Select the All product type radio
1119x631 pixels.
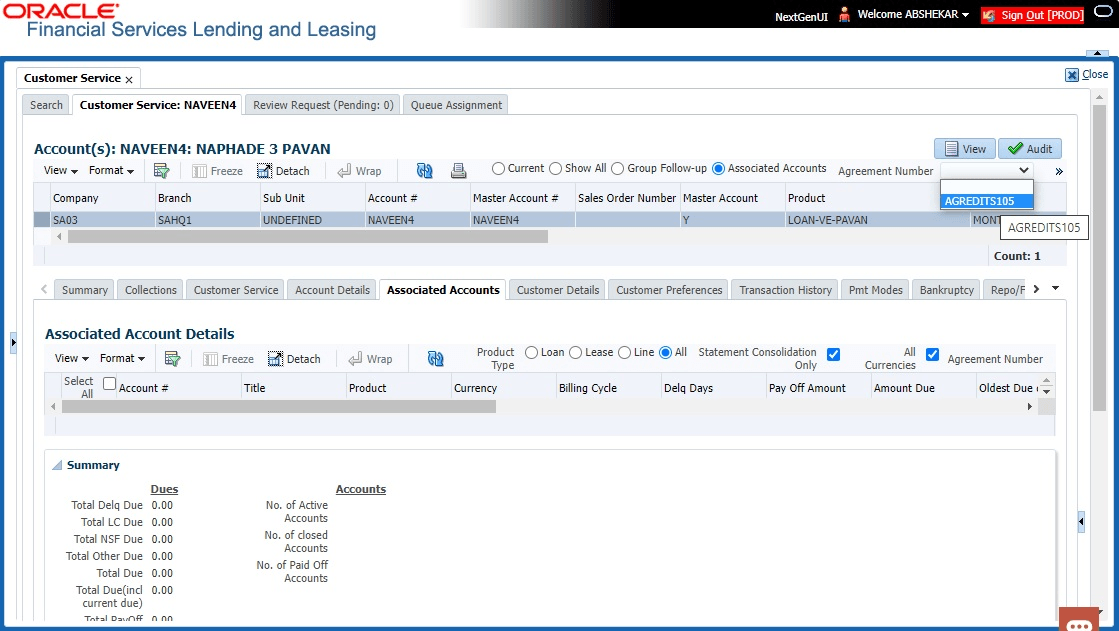click(665, 353)
